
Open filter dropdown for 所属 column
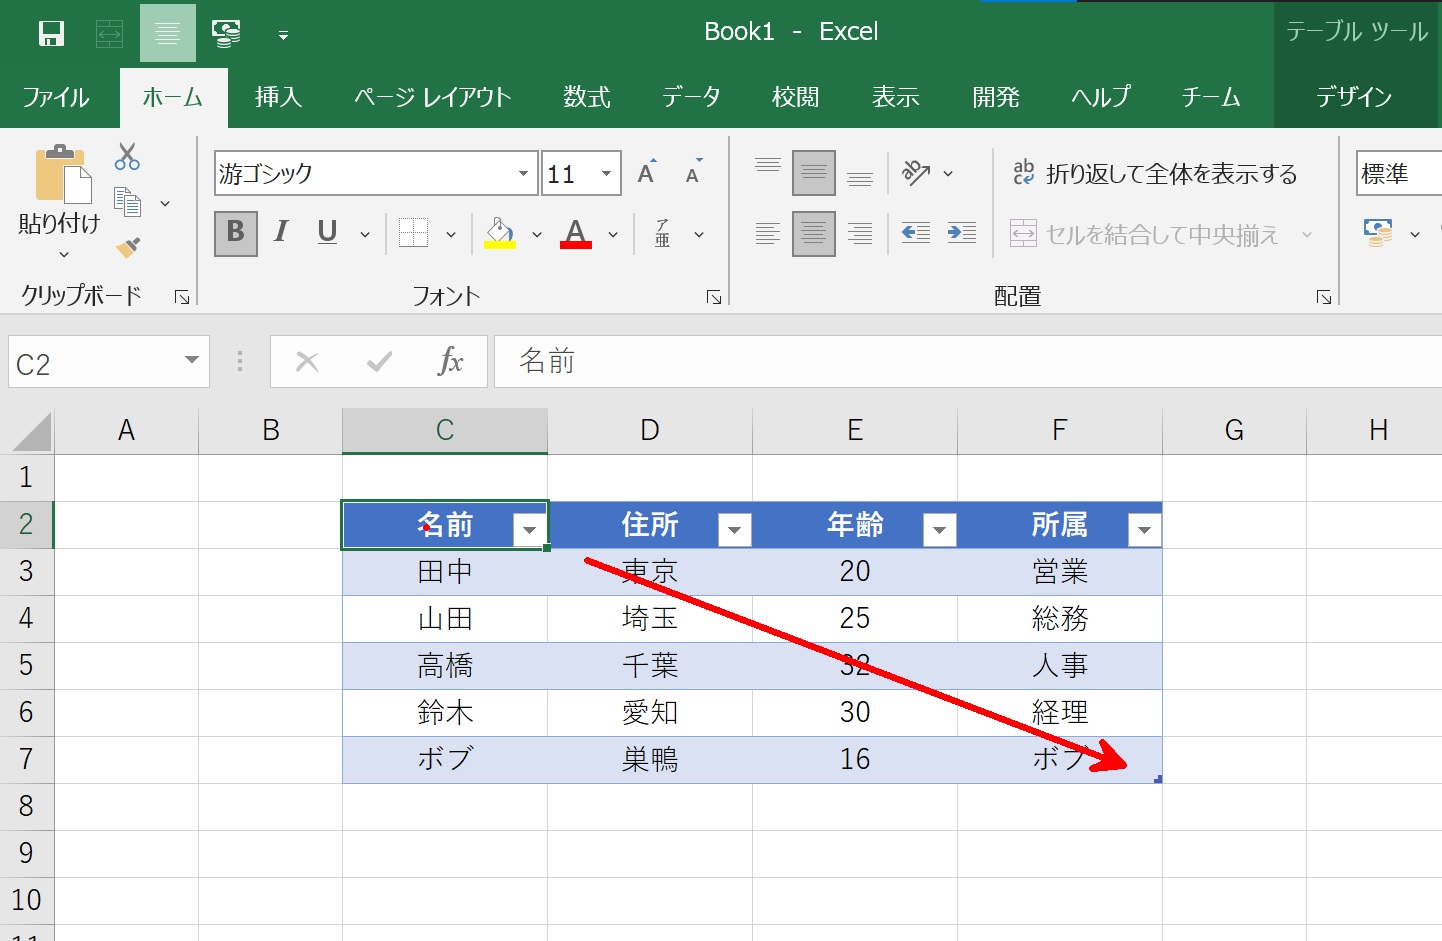(x=1145, y=530)
